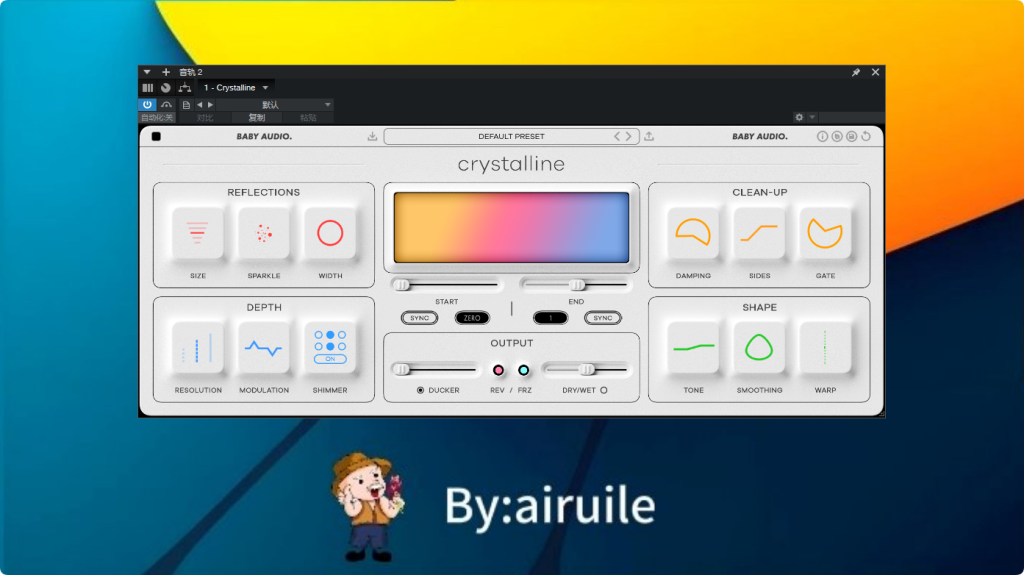Click the routing tree icon
Viewport: 1024px width, 575px height.
(x=185, y=88)
